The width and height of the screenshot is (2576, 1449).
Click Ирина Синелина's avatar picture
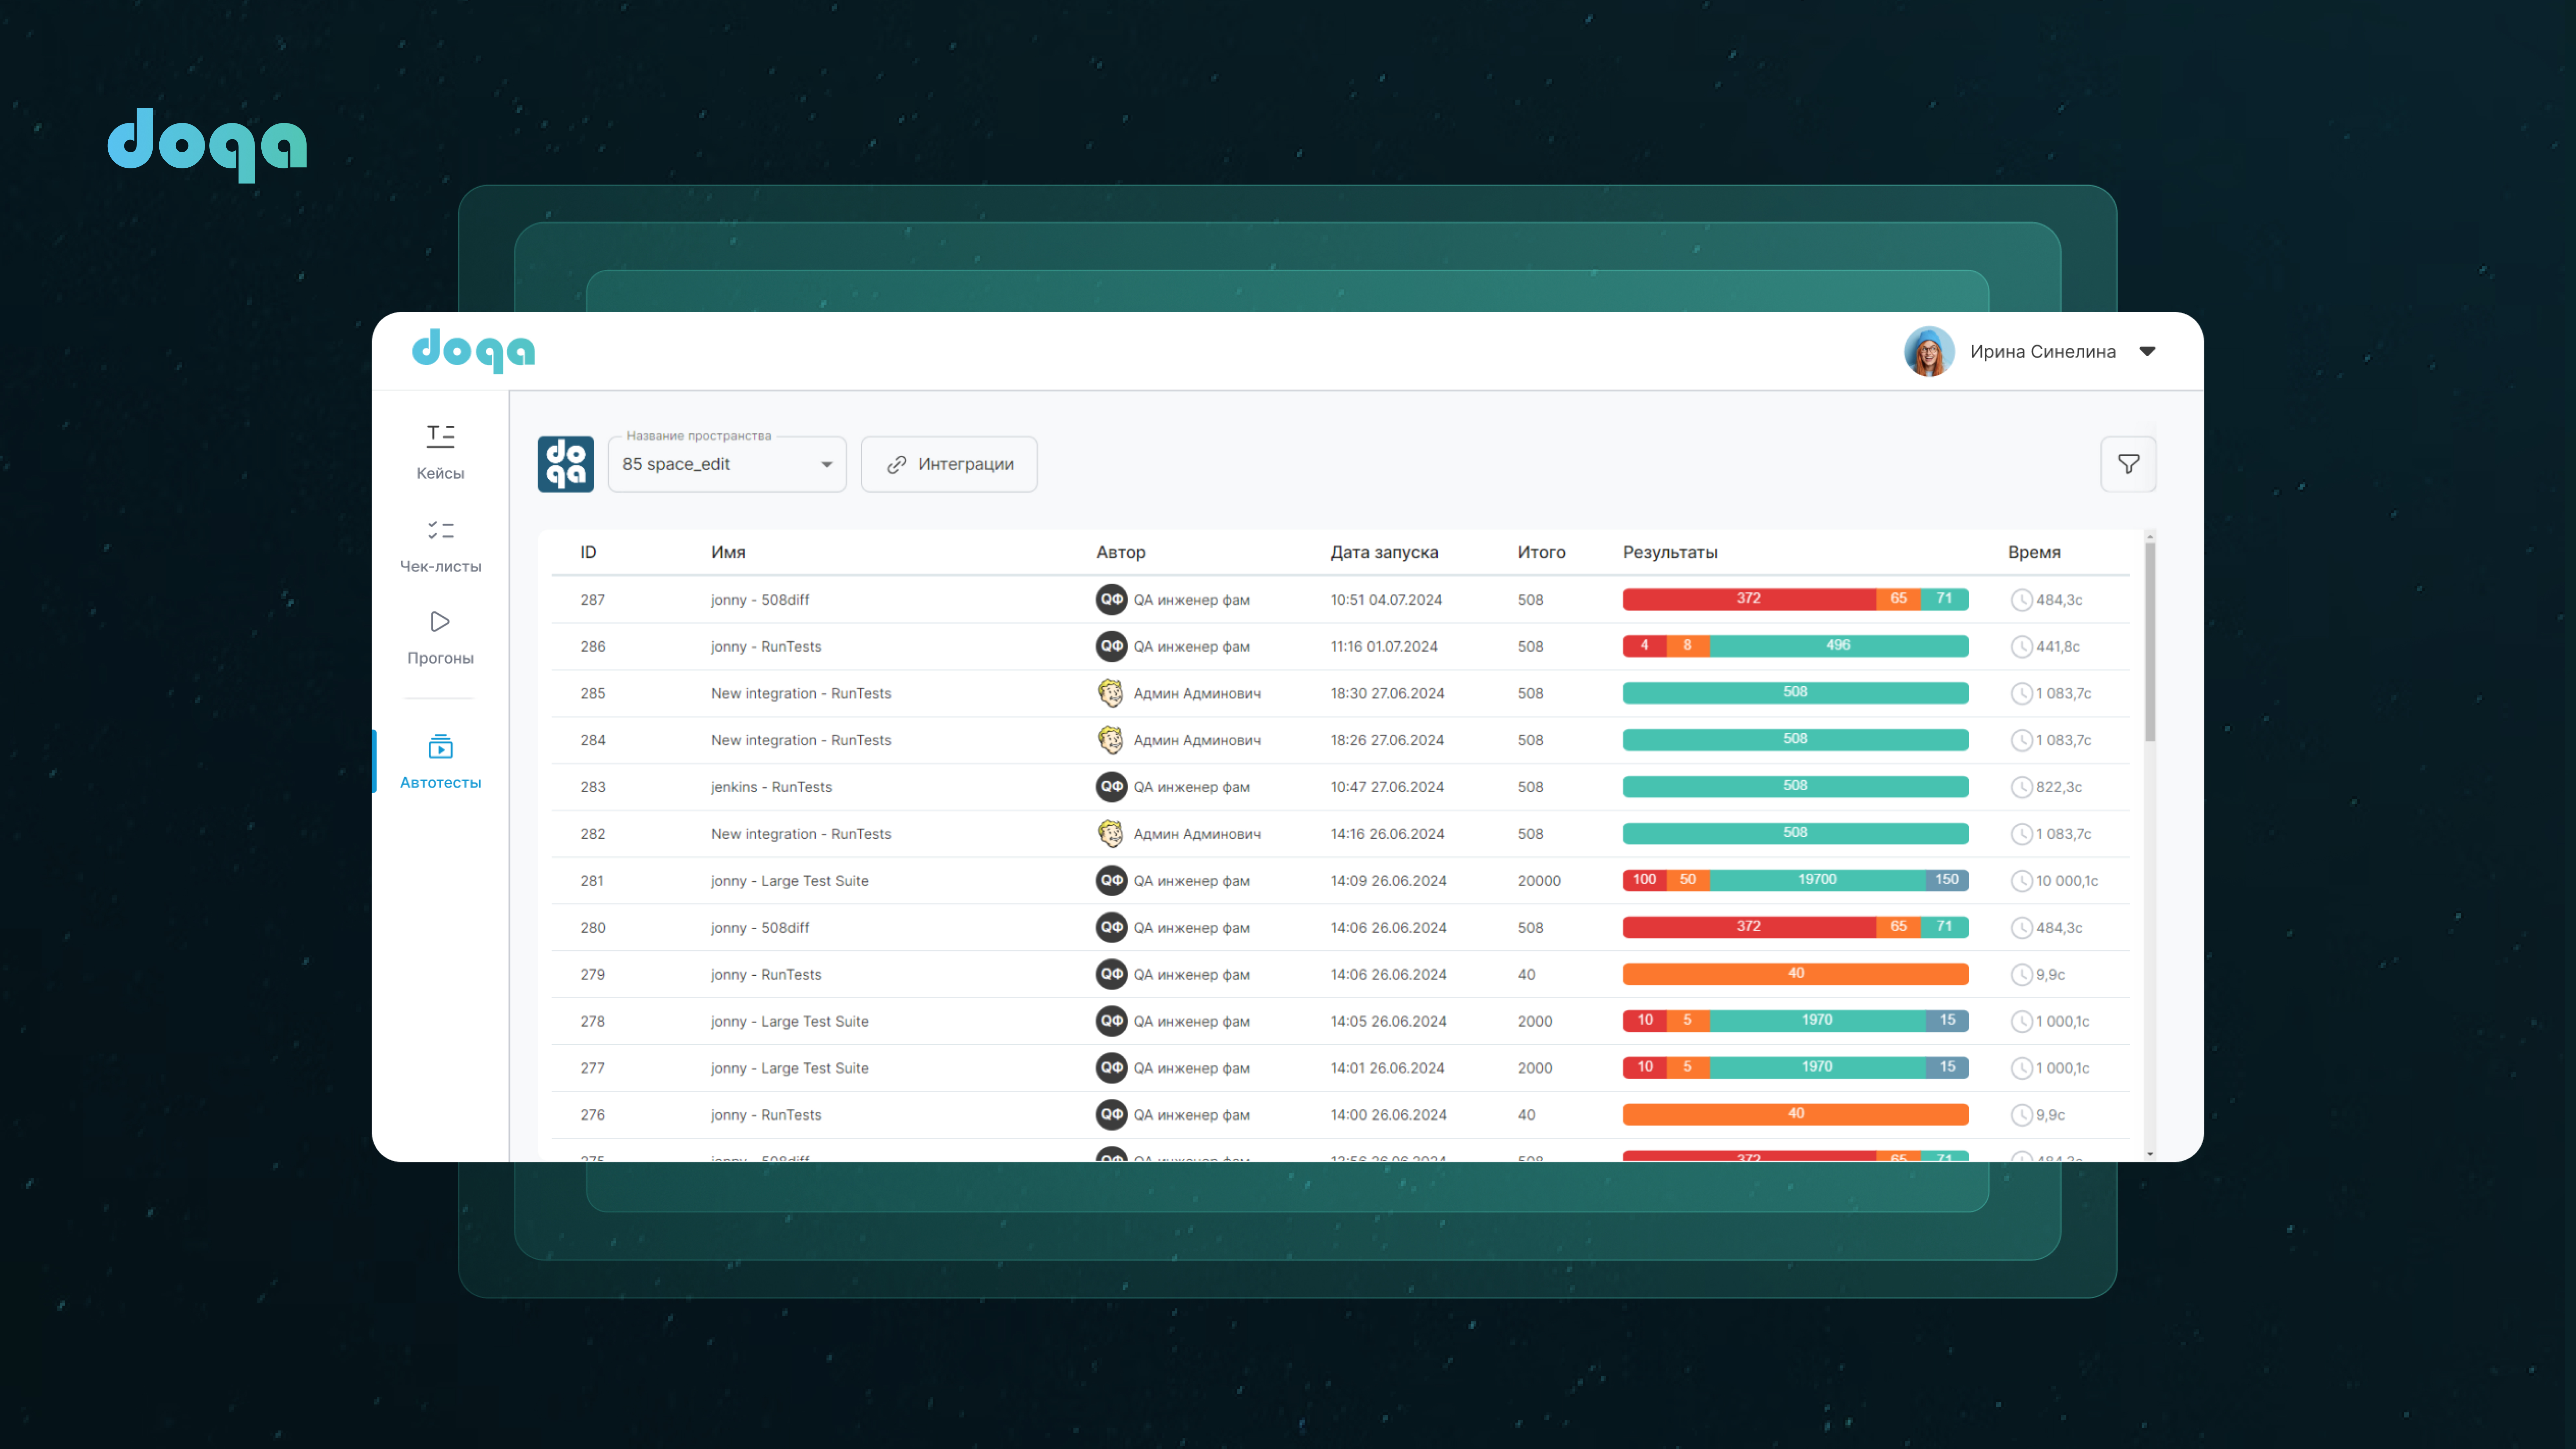tap(1929, 351)
